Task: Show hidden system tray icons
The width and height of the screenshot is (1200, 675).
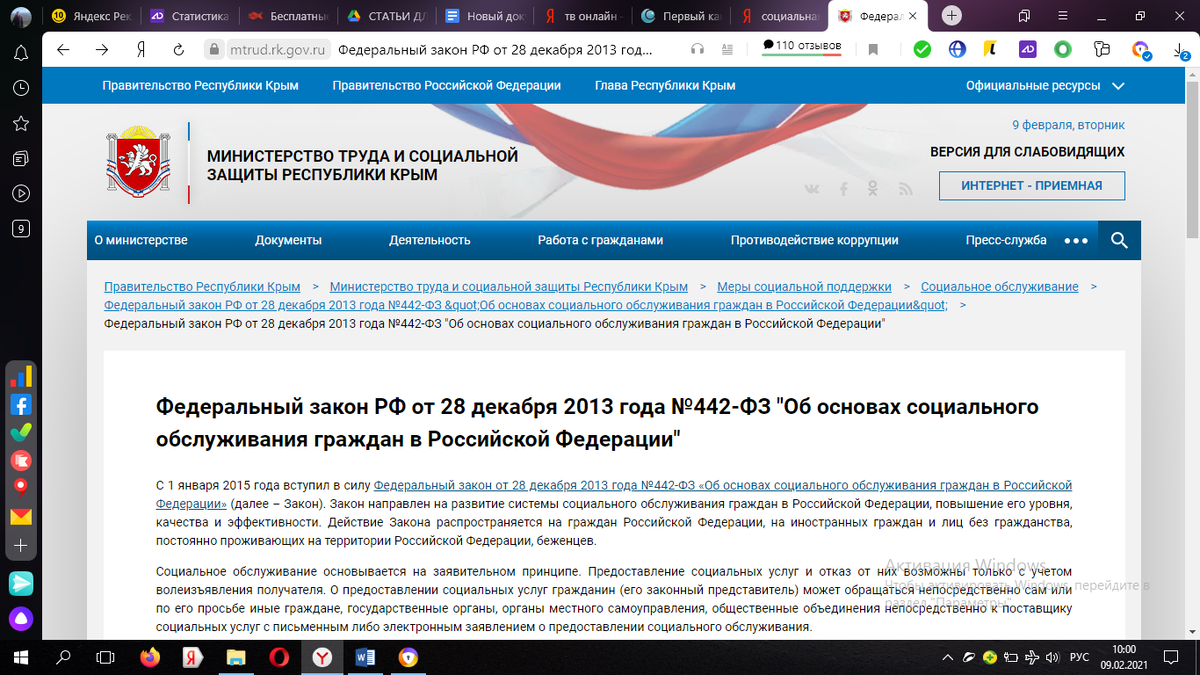Action: click(949, 657)
